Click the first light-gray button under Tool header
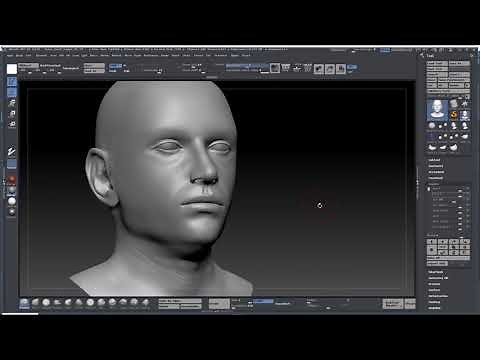 click(437, 63)
